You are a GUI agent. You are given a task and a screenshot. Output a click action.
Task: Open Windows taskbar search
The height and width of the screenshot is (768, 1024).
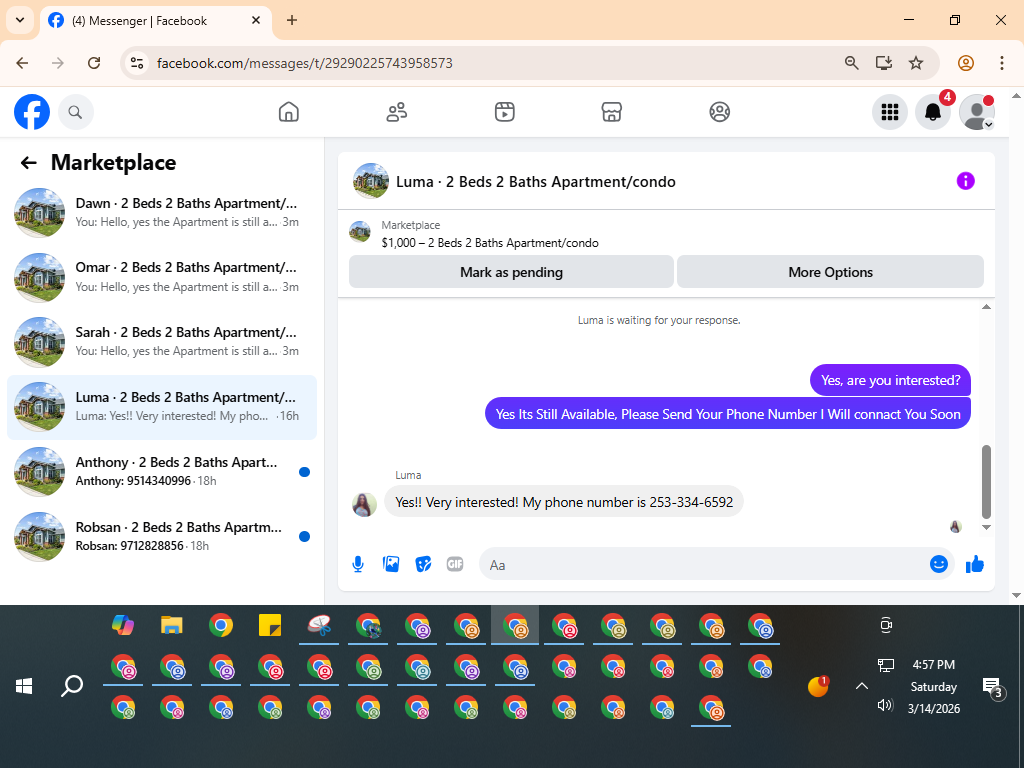coord(72,686)
